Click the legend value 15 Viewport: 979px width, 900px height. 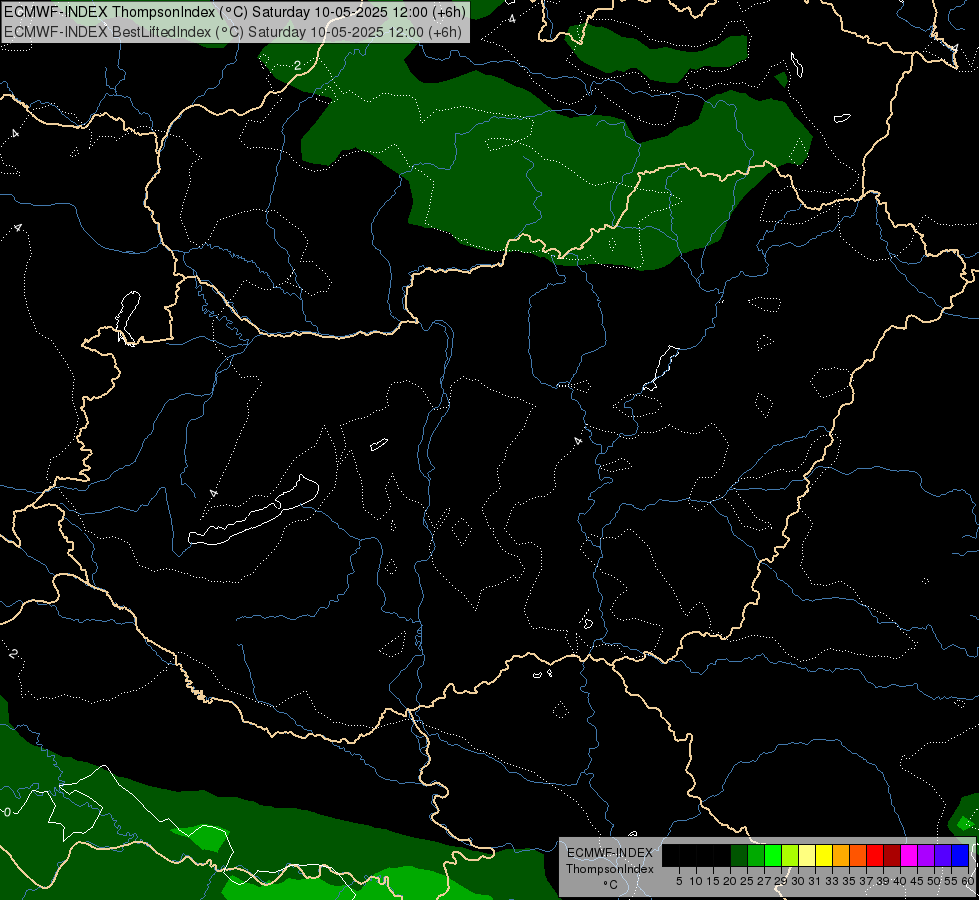click(x=713, y=881)
